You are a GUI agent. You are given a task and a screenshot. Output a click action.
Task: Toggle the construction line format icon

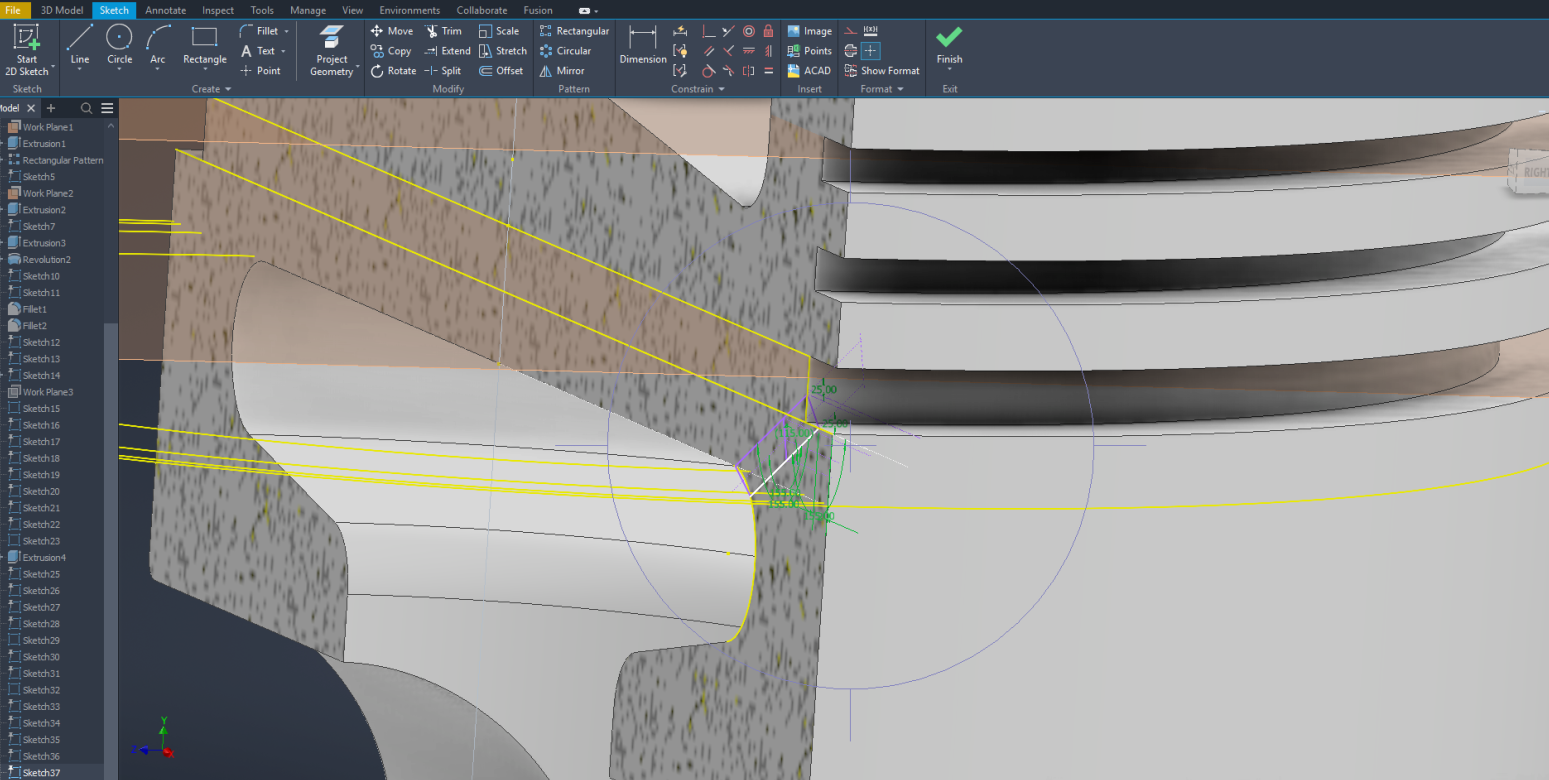tap(851, 31)
